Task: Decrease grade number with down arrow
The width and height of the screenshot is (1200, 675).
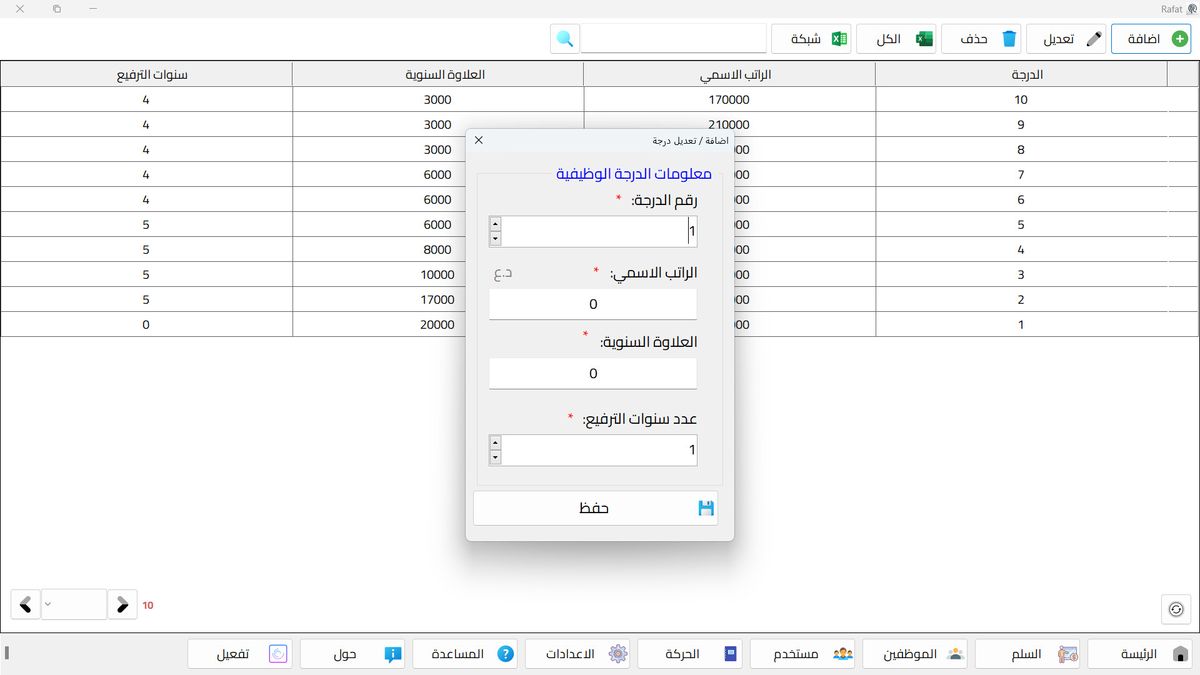Action: [x=495, y=239]
